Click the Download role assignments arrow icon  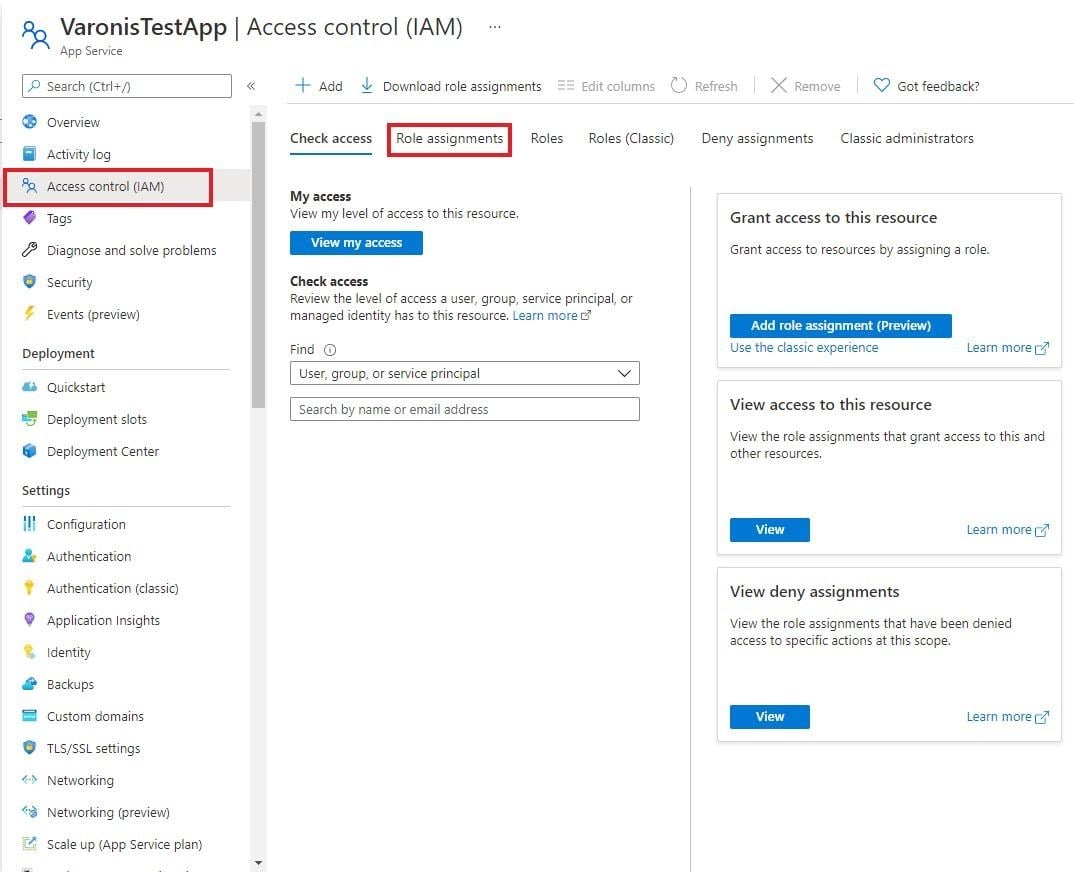pos(367,86)
